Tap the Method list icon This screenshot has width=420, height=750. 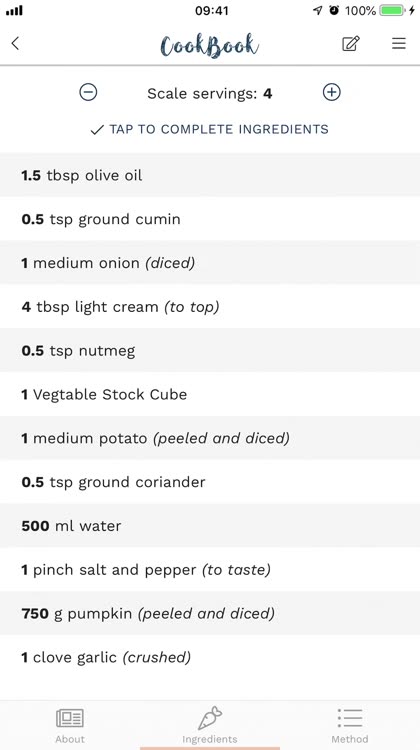(x=350, y=718)
